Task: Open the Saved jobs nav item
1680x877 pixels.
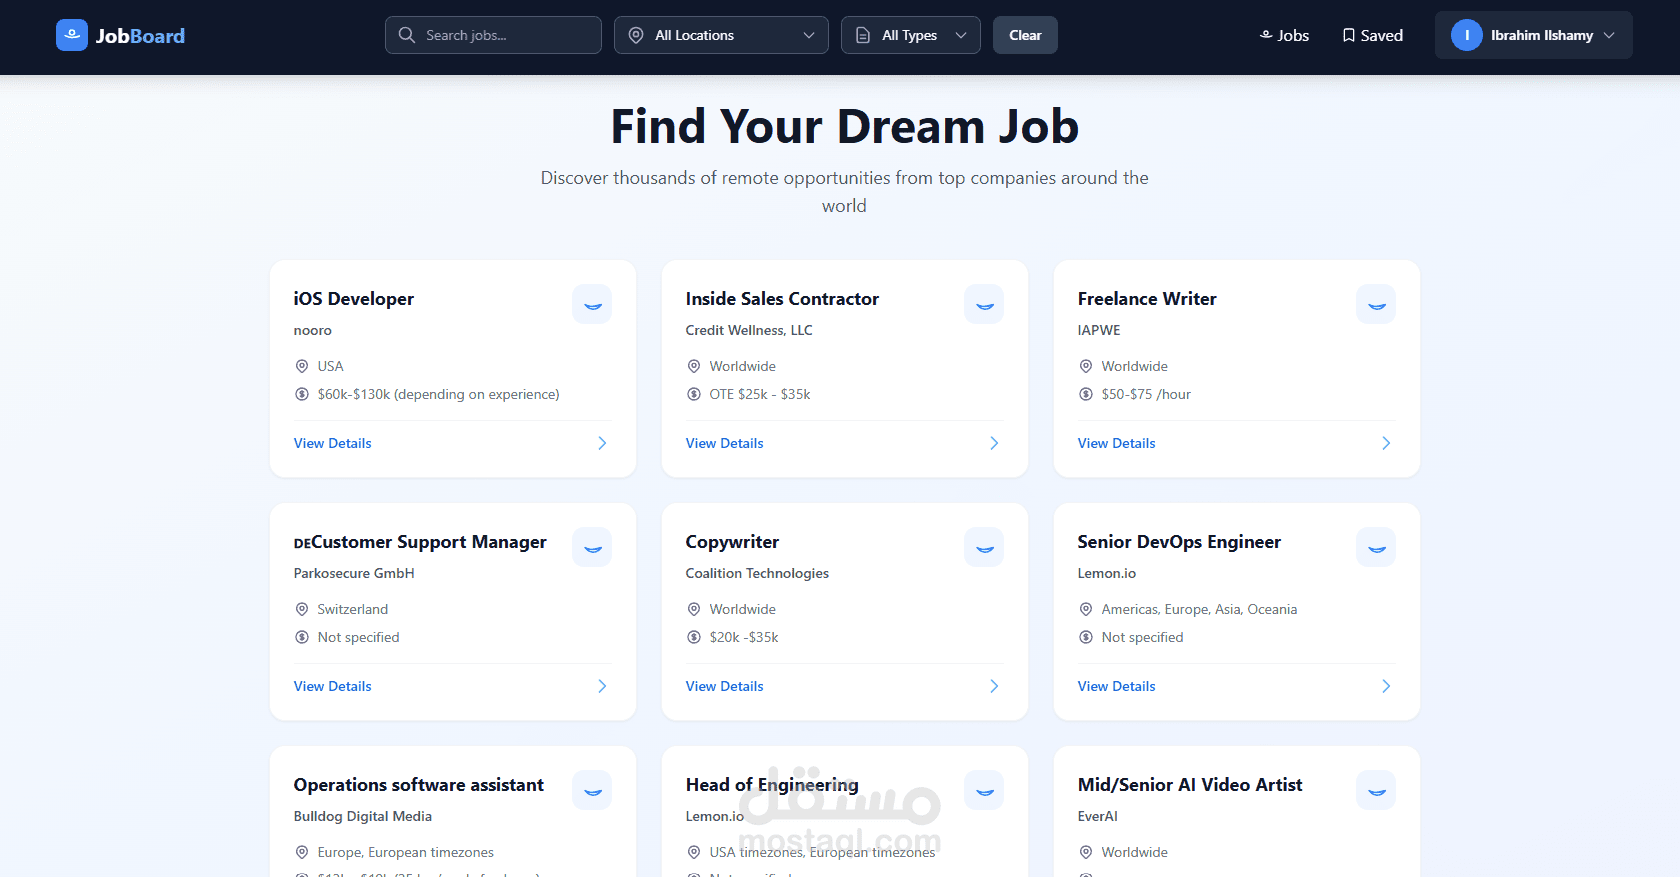Action: coord(1372,35)
